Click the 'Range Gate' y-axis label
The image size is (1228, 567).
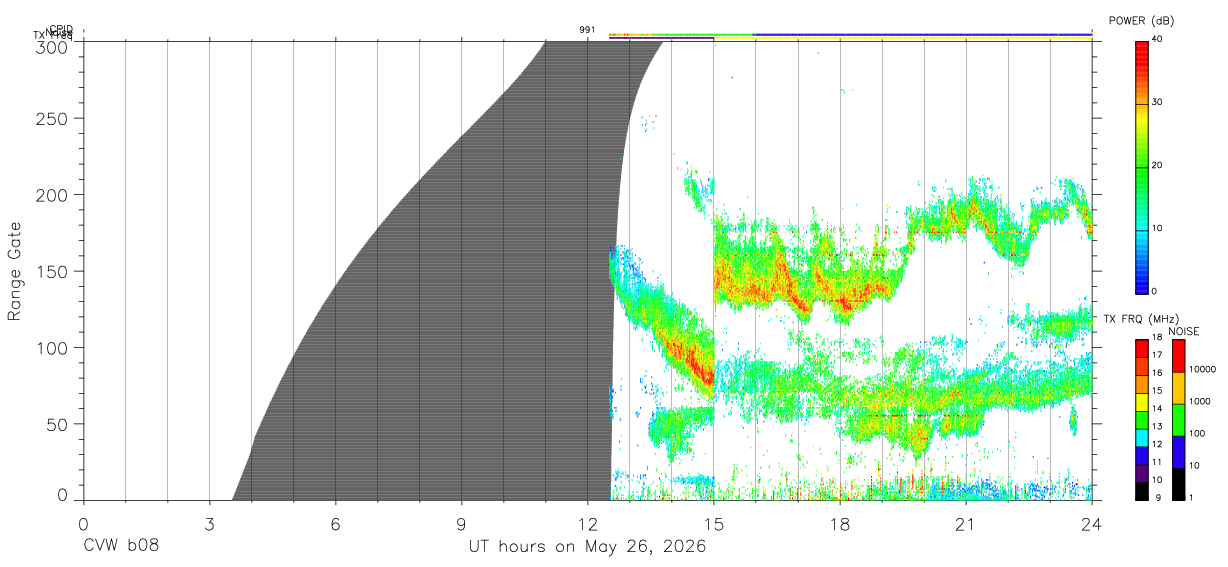(x=15, y=271)
